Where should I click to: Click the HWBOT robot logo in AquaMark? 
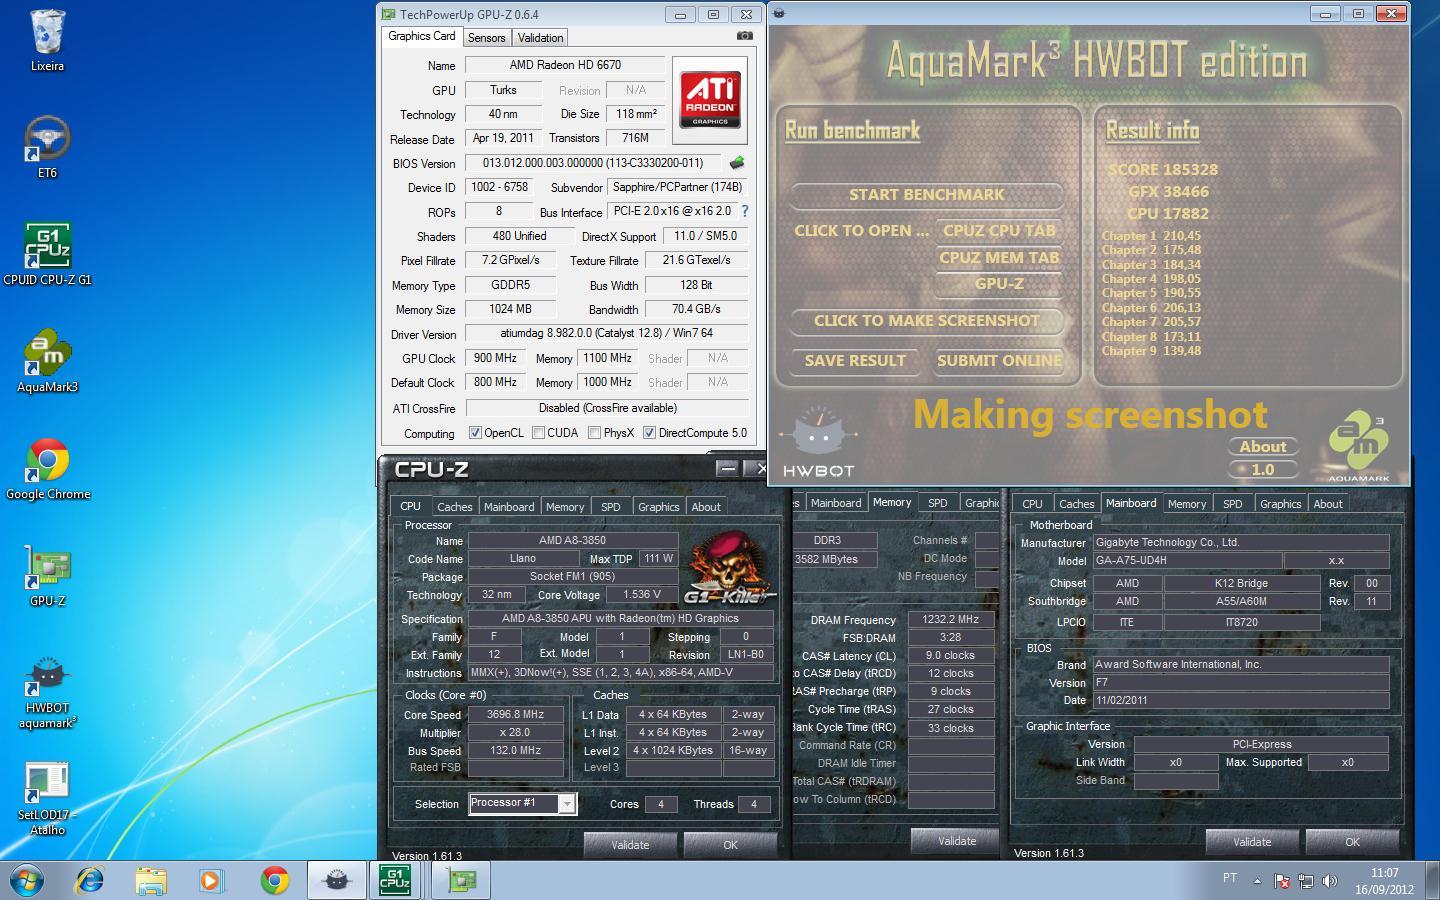tap(819, 442)
